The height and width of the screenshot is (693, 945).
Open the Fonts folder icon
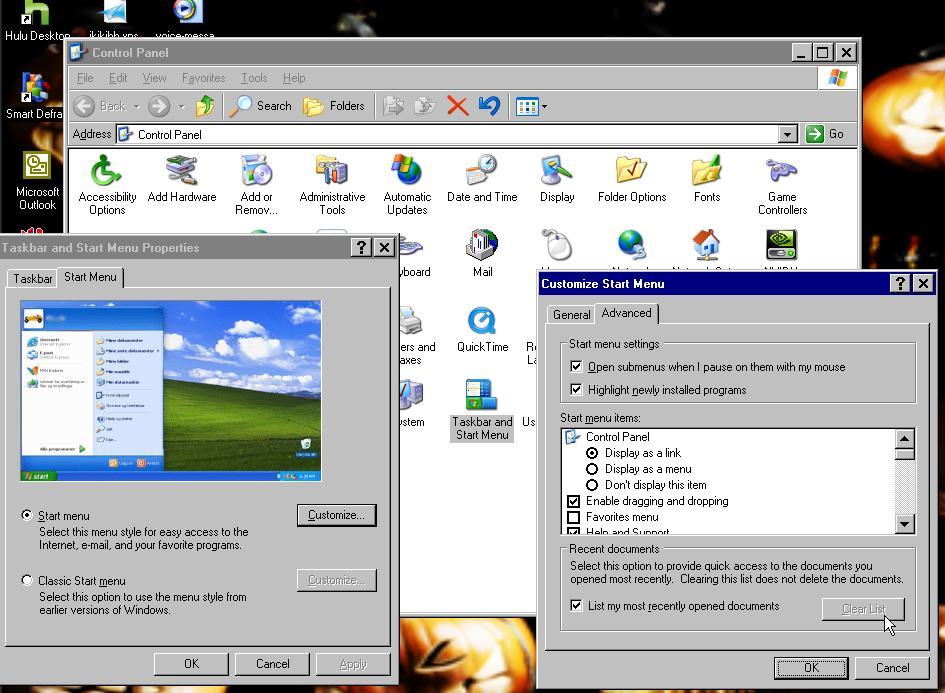pyautogui.click(x=706, y=179)
